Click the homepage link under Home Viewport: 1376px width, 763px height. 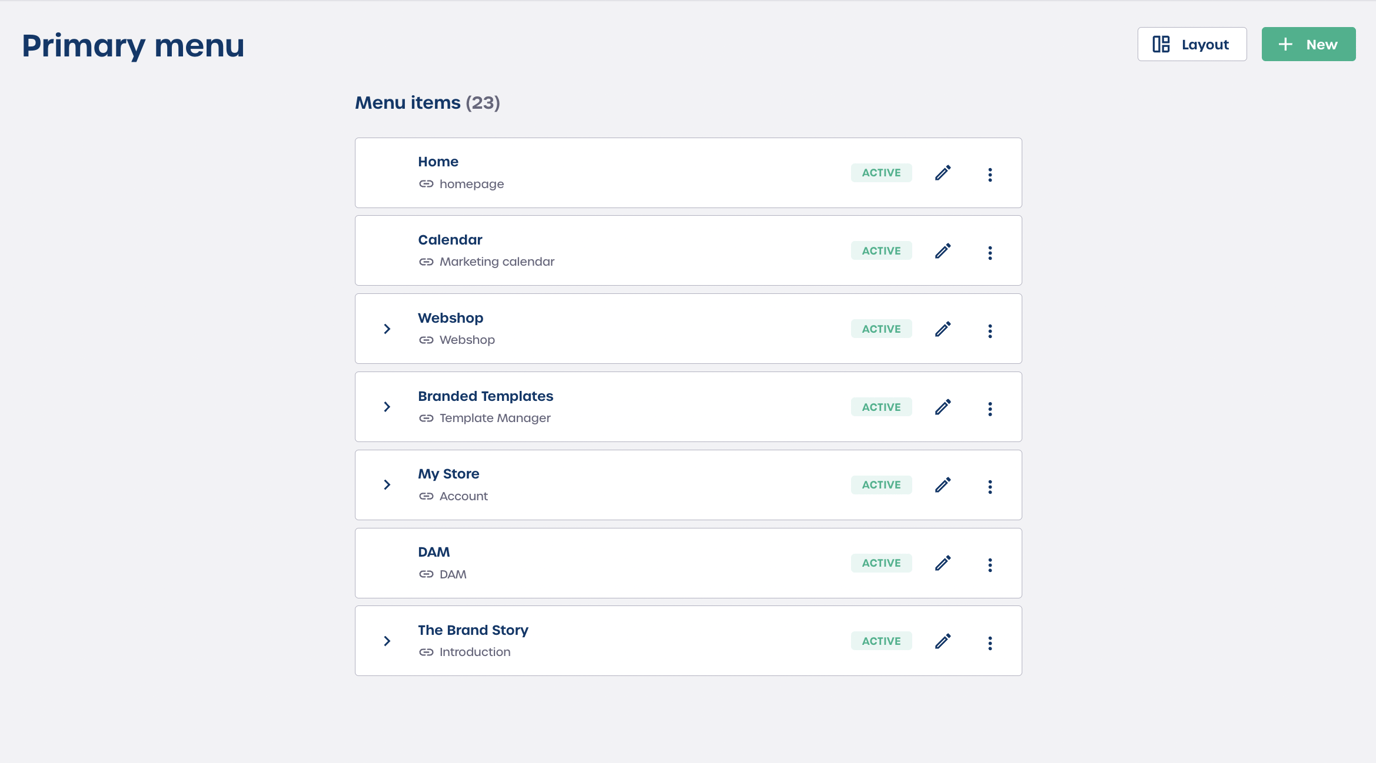tap(471, 184)
